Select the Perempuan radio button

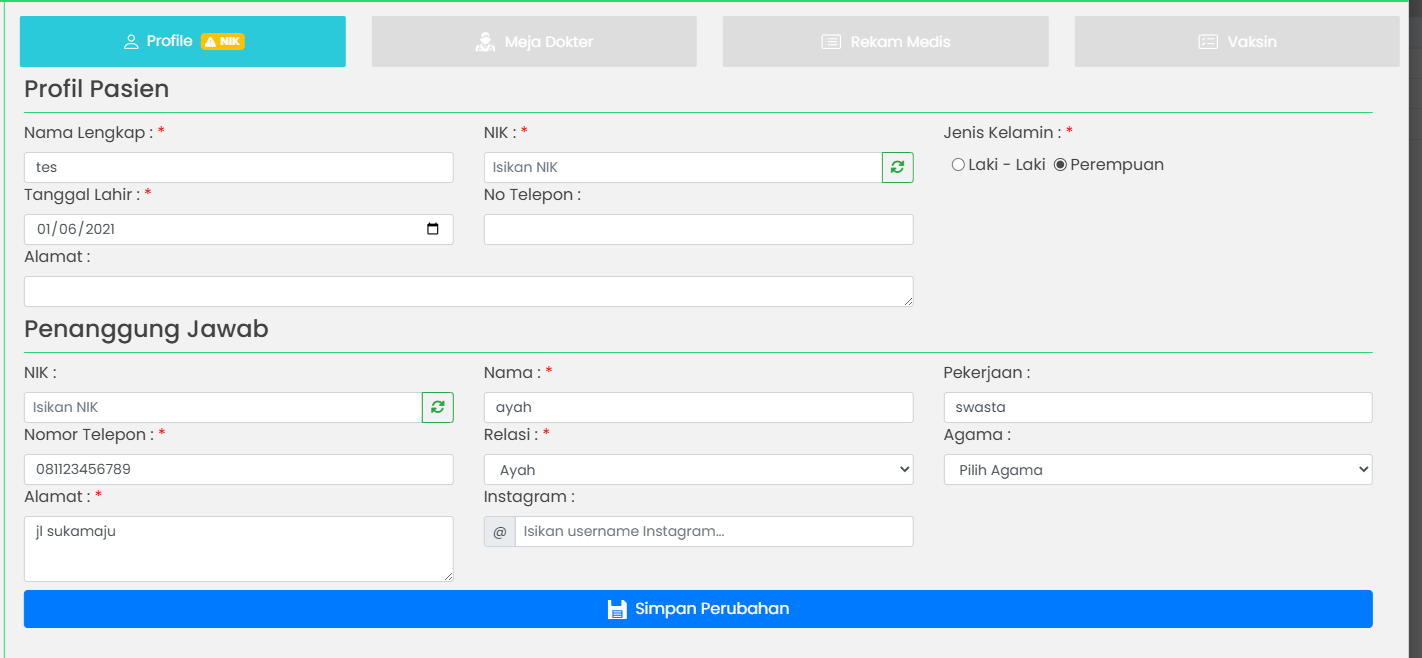pyautogui.click(x=1060, y=165)
